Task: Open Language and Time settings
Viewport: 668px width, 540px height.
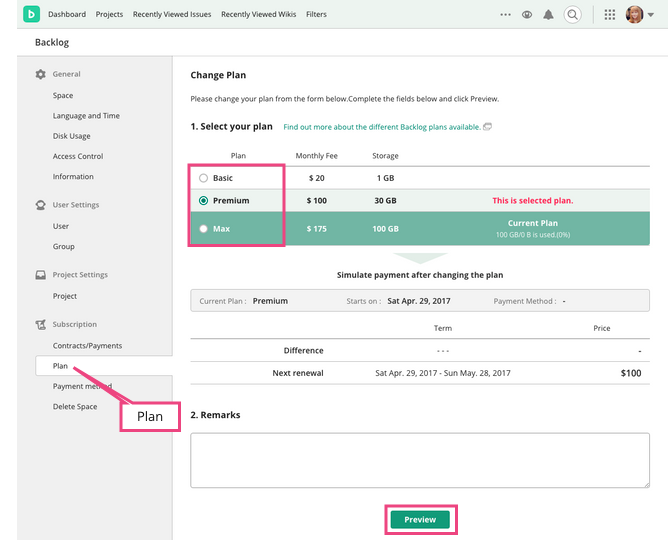Action: point(86,116)
